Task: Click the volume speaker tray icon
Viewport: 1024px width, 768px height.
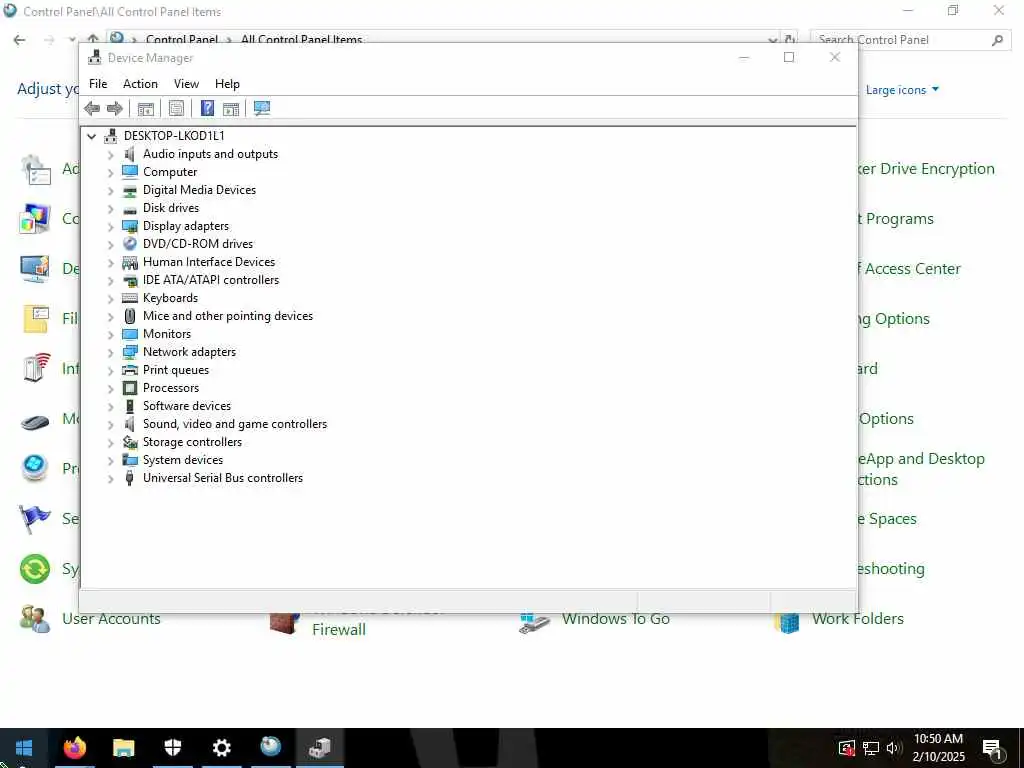Action: pyautogui.click(x=894, y=748)
